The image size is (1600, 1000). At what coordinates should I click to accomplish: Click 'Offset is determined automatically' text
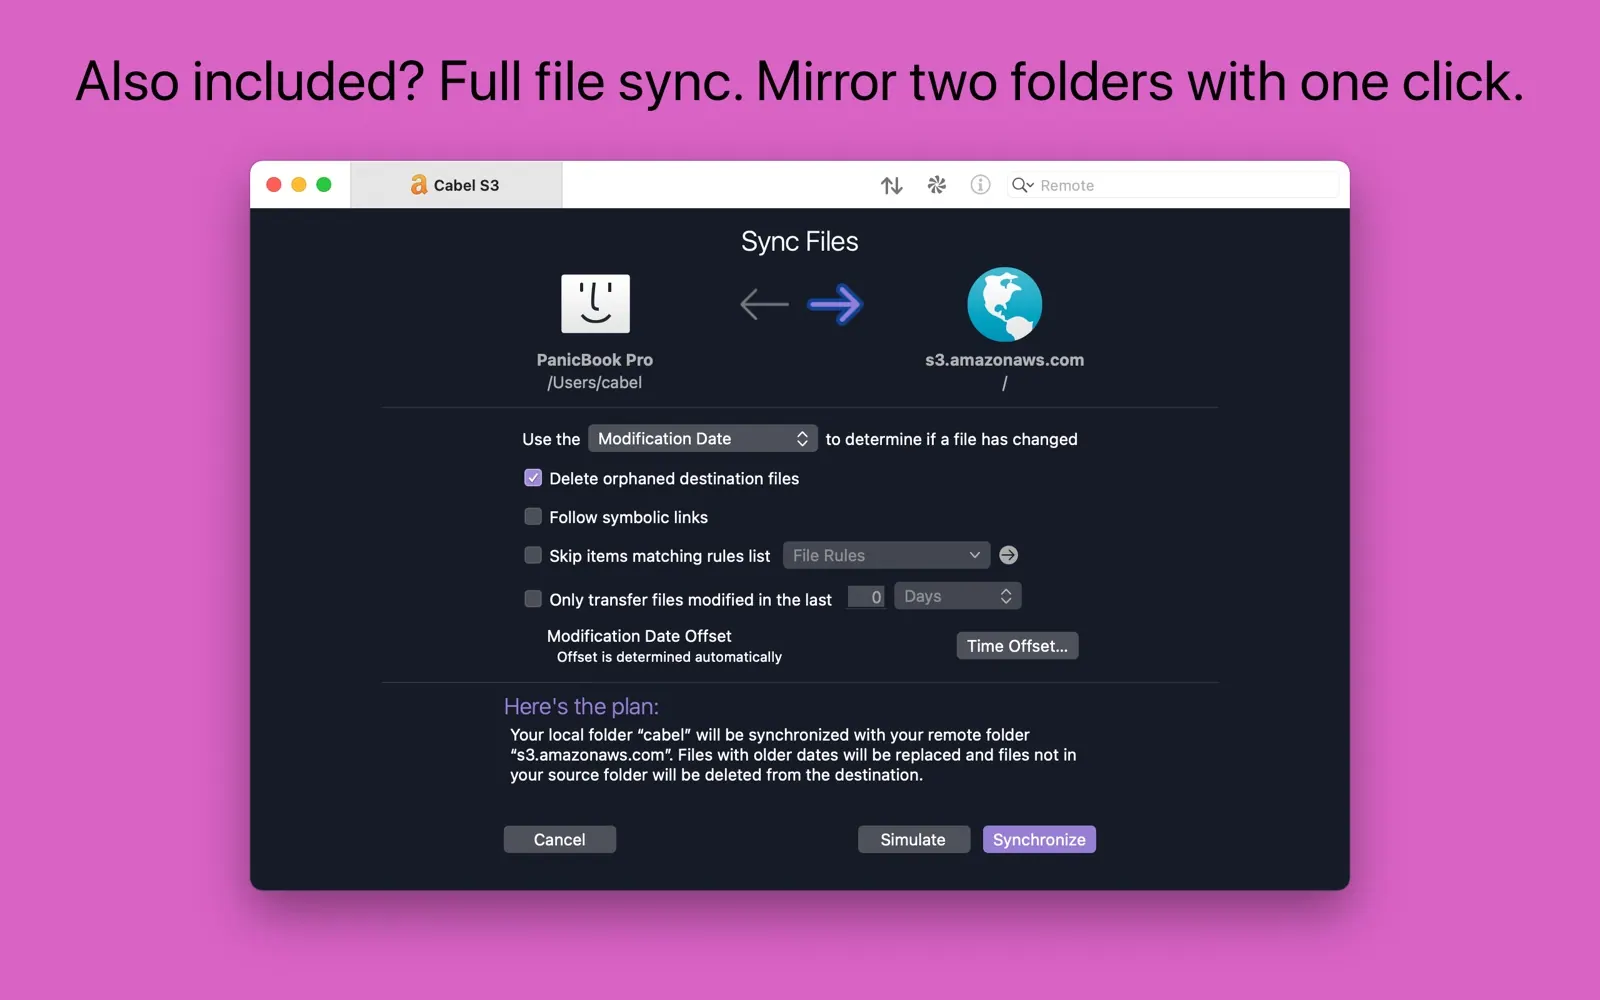[x=669, y=657]
